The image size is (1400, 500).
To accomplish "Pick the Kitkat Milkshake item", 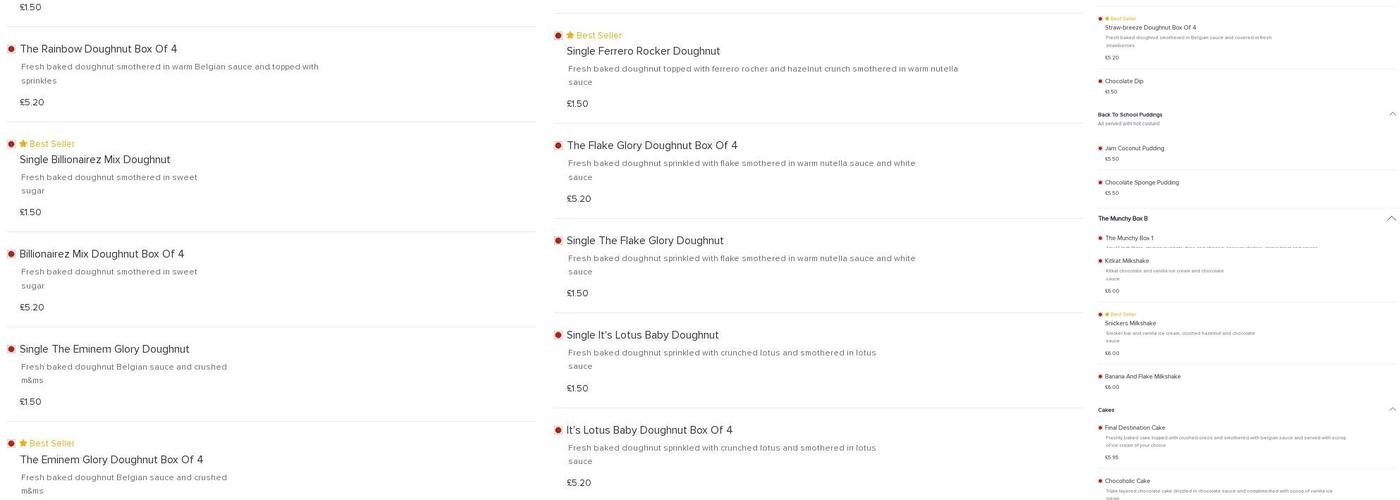I will pyautogui.click(x=1127, y=261).
